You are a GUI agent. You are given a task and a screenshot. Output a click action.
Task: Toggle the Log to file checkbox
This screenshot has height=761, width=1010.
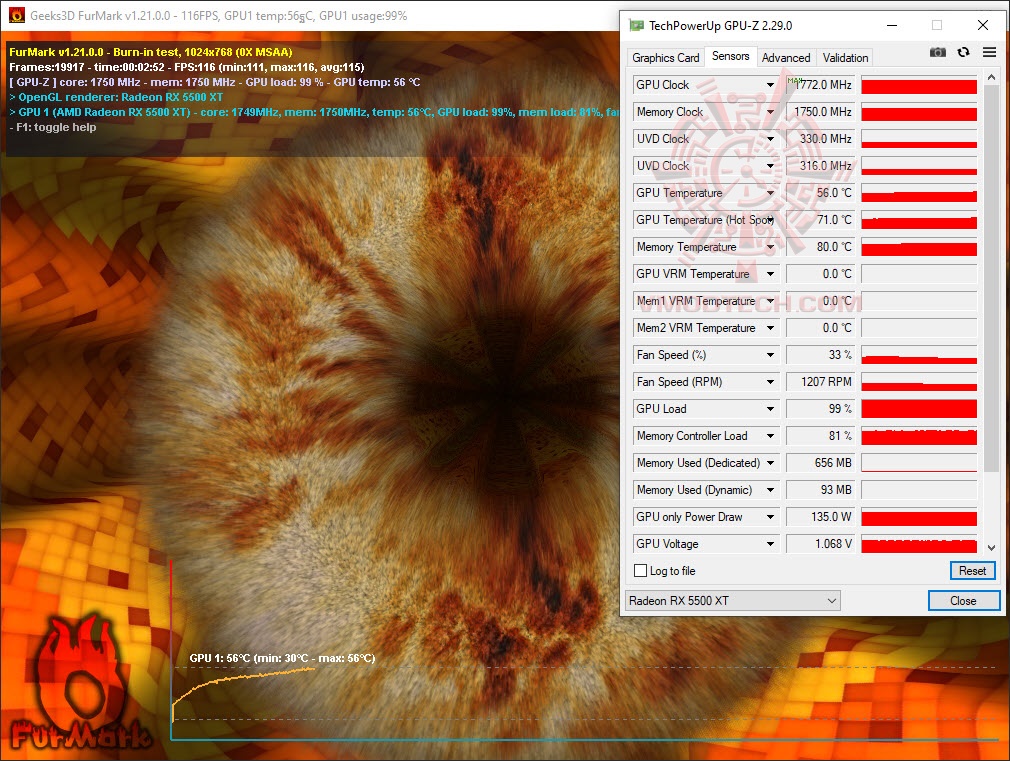click(640, 570)
